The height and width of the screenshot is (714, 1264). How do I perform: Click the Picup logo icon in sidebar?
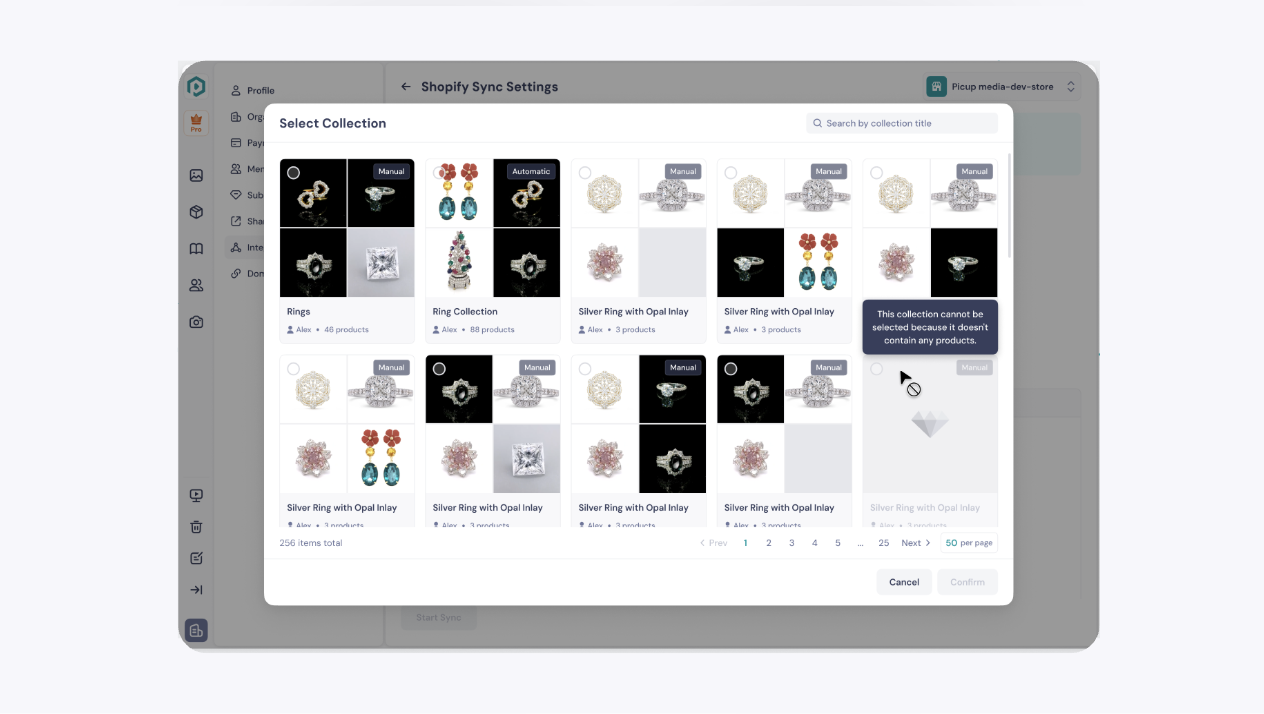(196, 87)
